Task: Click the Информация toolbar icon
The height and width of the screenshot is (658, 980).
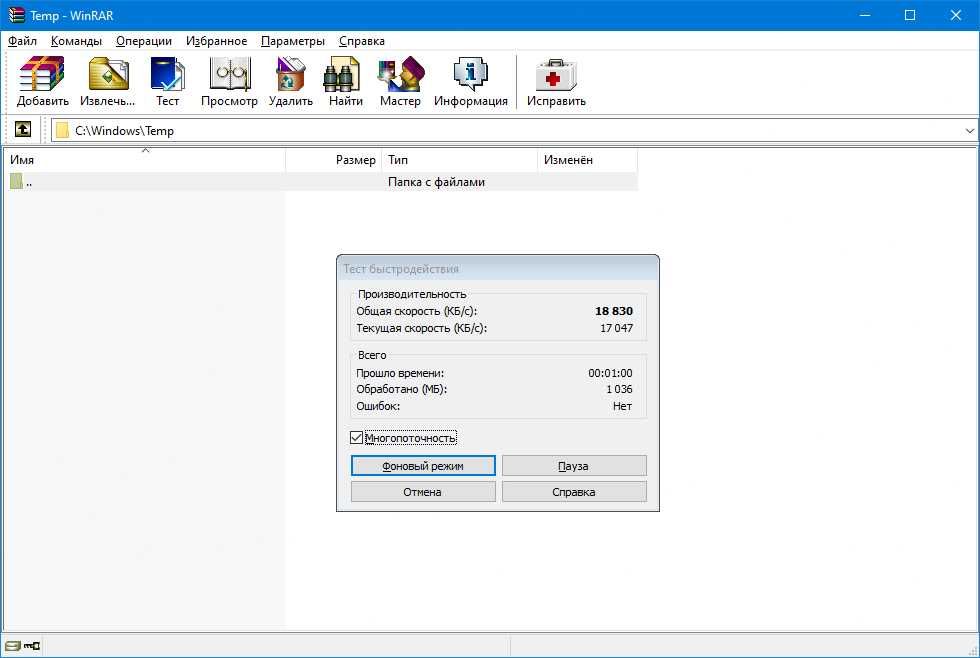Action: point(471,82)
